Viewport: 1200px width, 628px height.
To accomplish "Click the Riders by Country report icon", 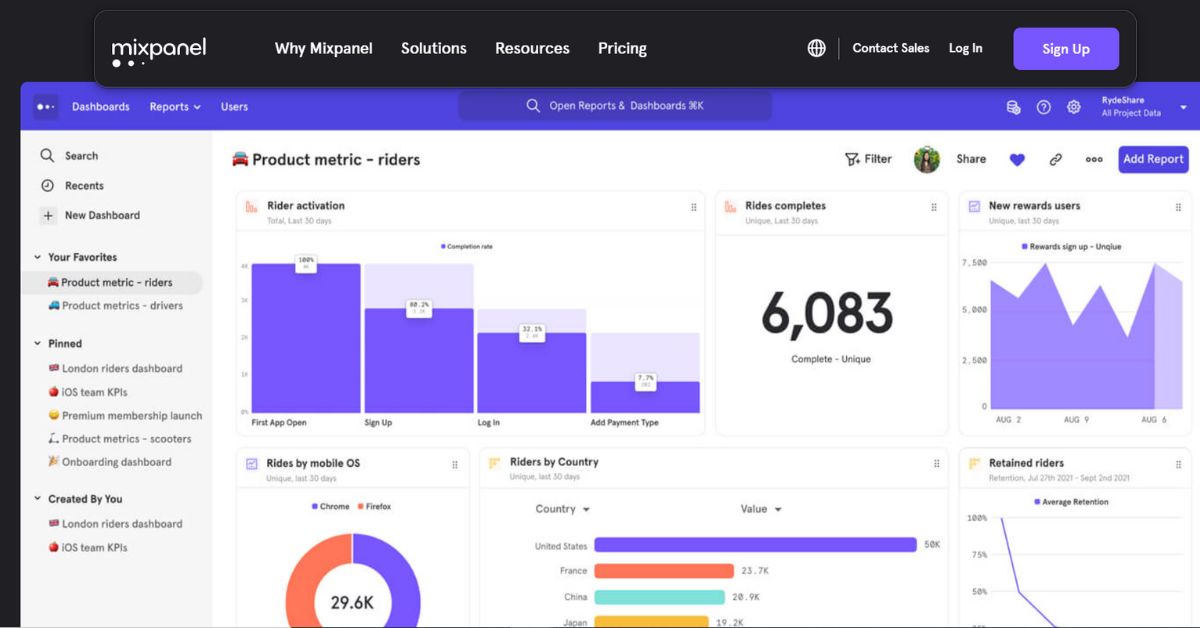I will pyautogui.click(x=495, y=463).
